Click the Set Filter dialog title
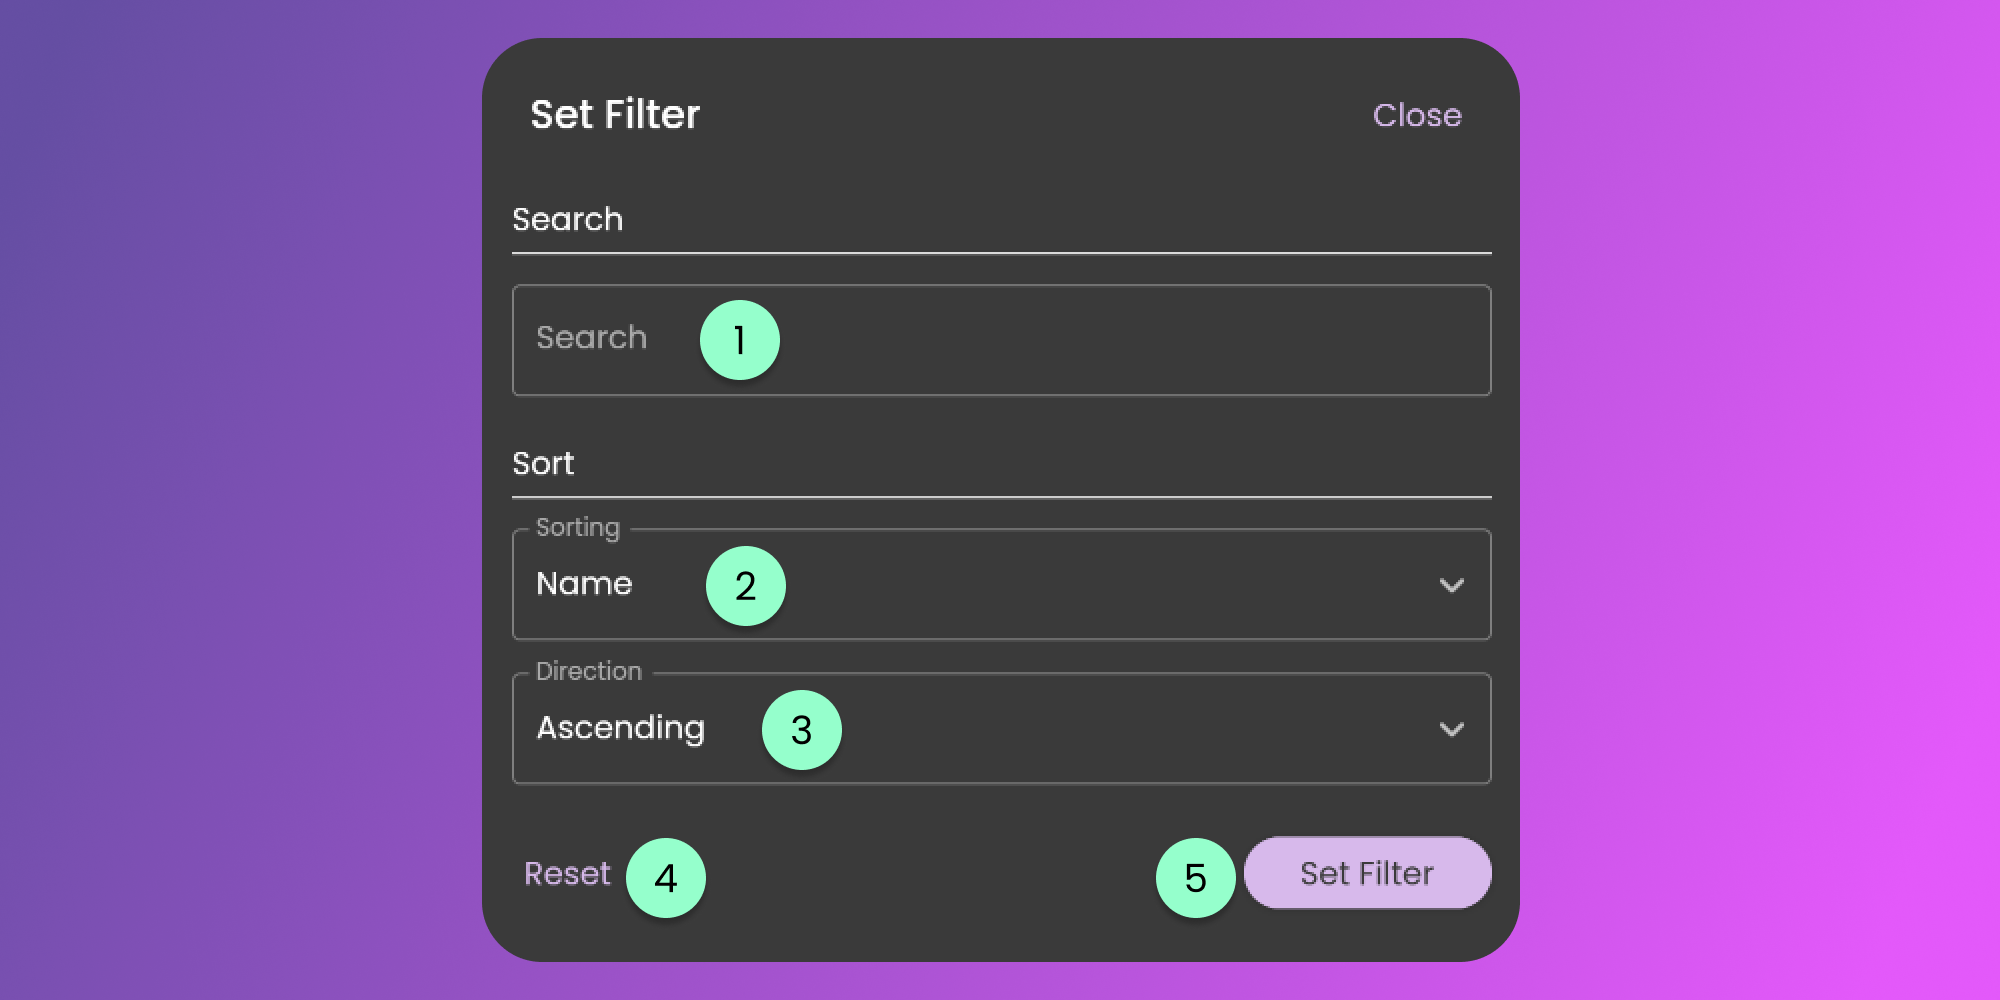The height and width of the screenshot is (1000, 2000). tap(615, 115)
